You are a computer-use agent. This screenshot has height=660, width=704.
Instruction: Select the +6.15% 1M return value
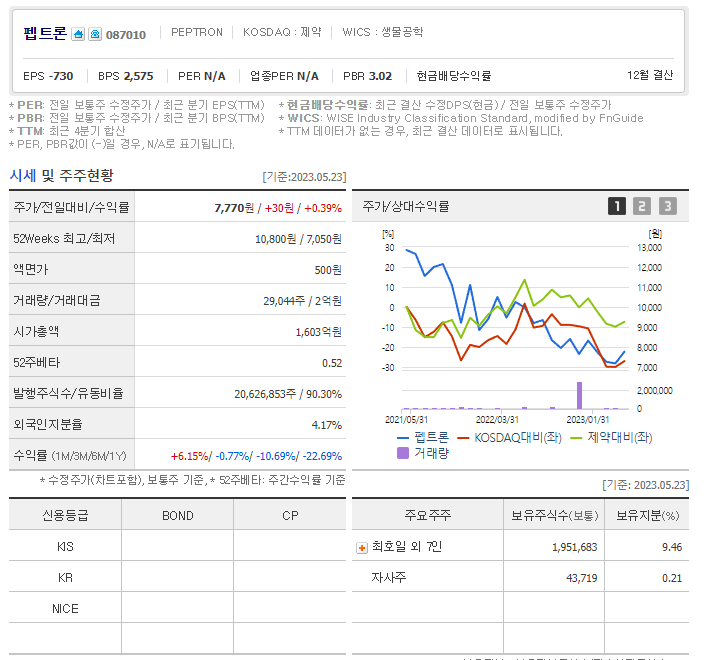tap(189, 456)
